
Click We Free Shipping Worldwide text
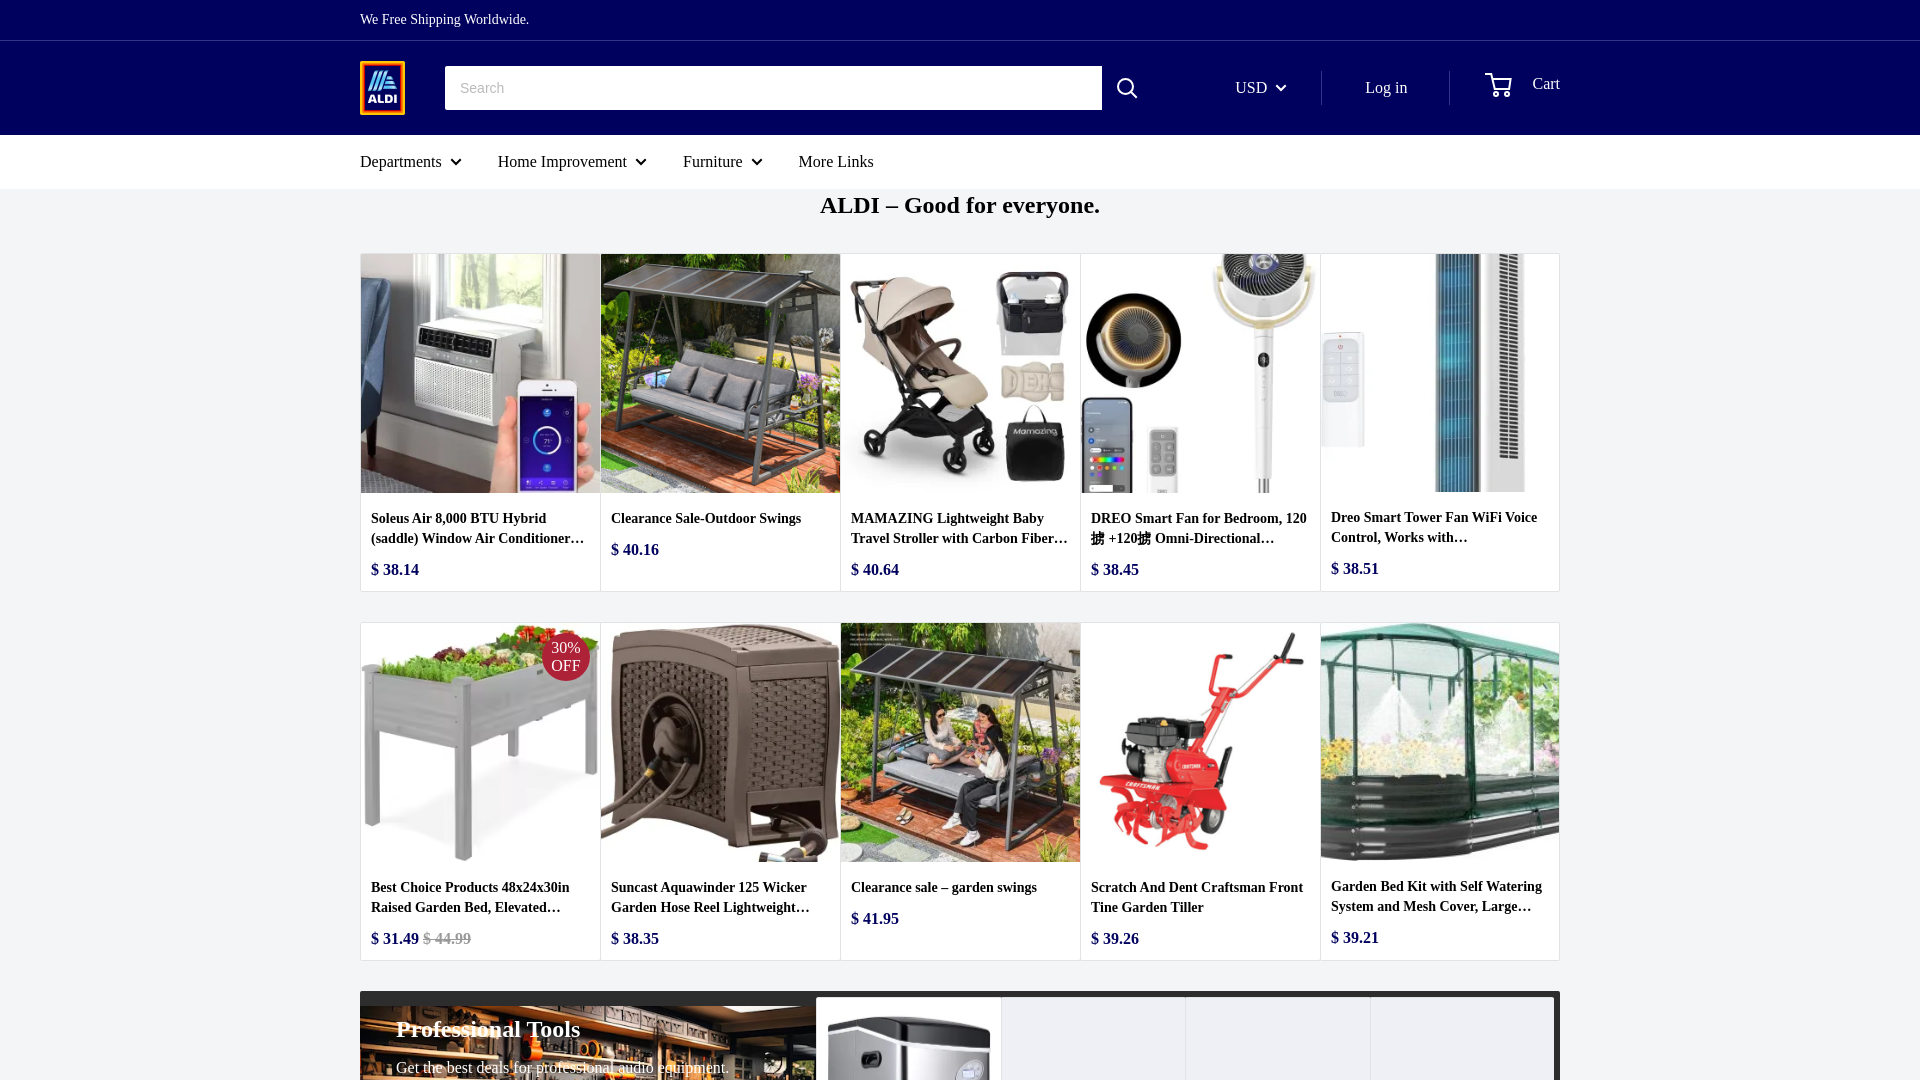coord(444,20)
